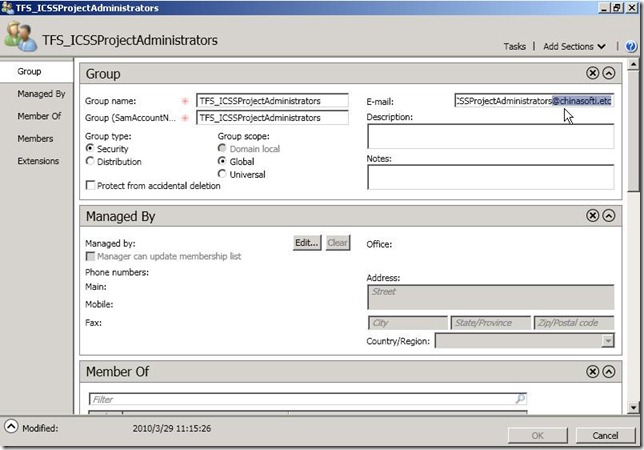Screen dimensions: 644x450
Task: Maximize the window using the restore button
Action: tap(617, 8)
